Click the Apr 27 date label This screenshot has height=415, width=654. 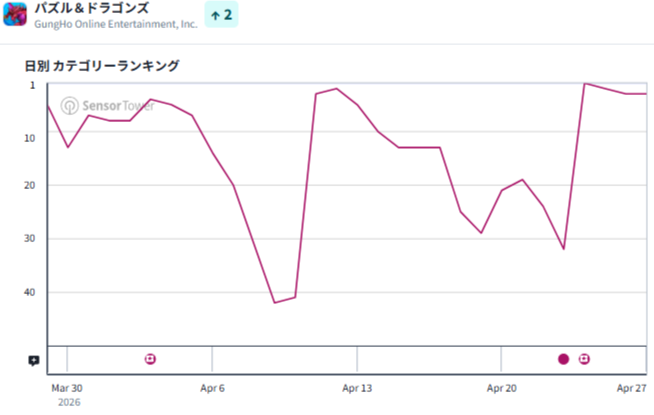click(x=632, y=388)
